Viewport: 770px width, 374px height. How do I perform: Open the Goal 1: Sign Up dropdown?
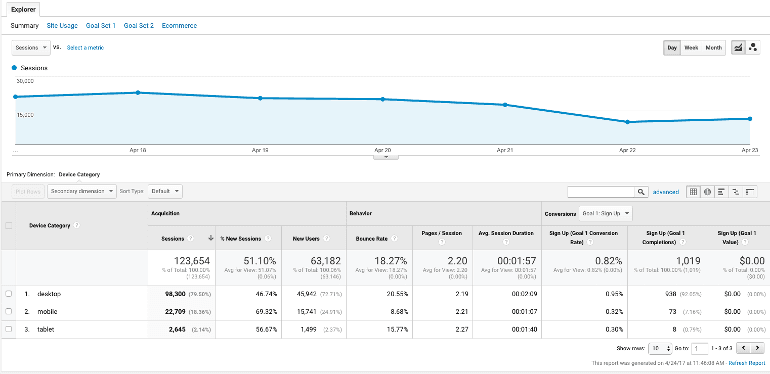(605, 214)
